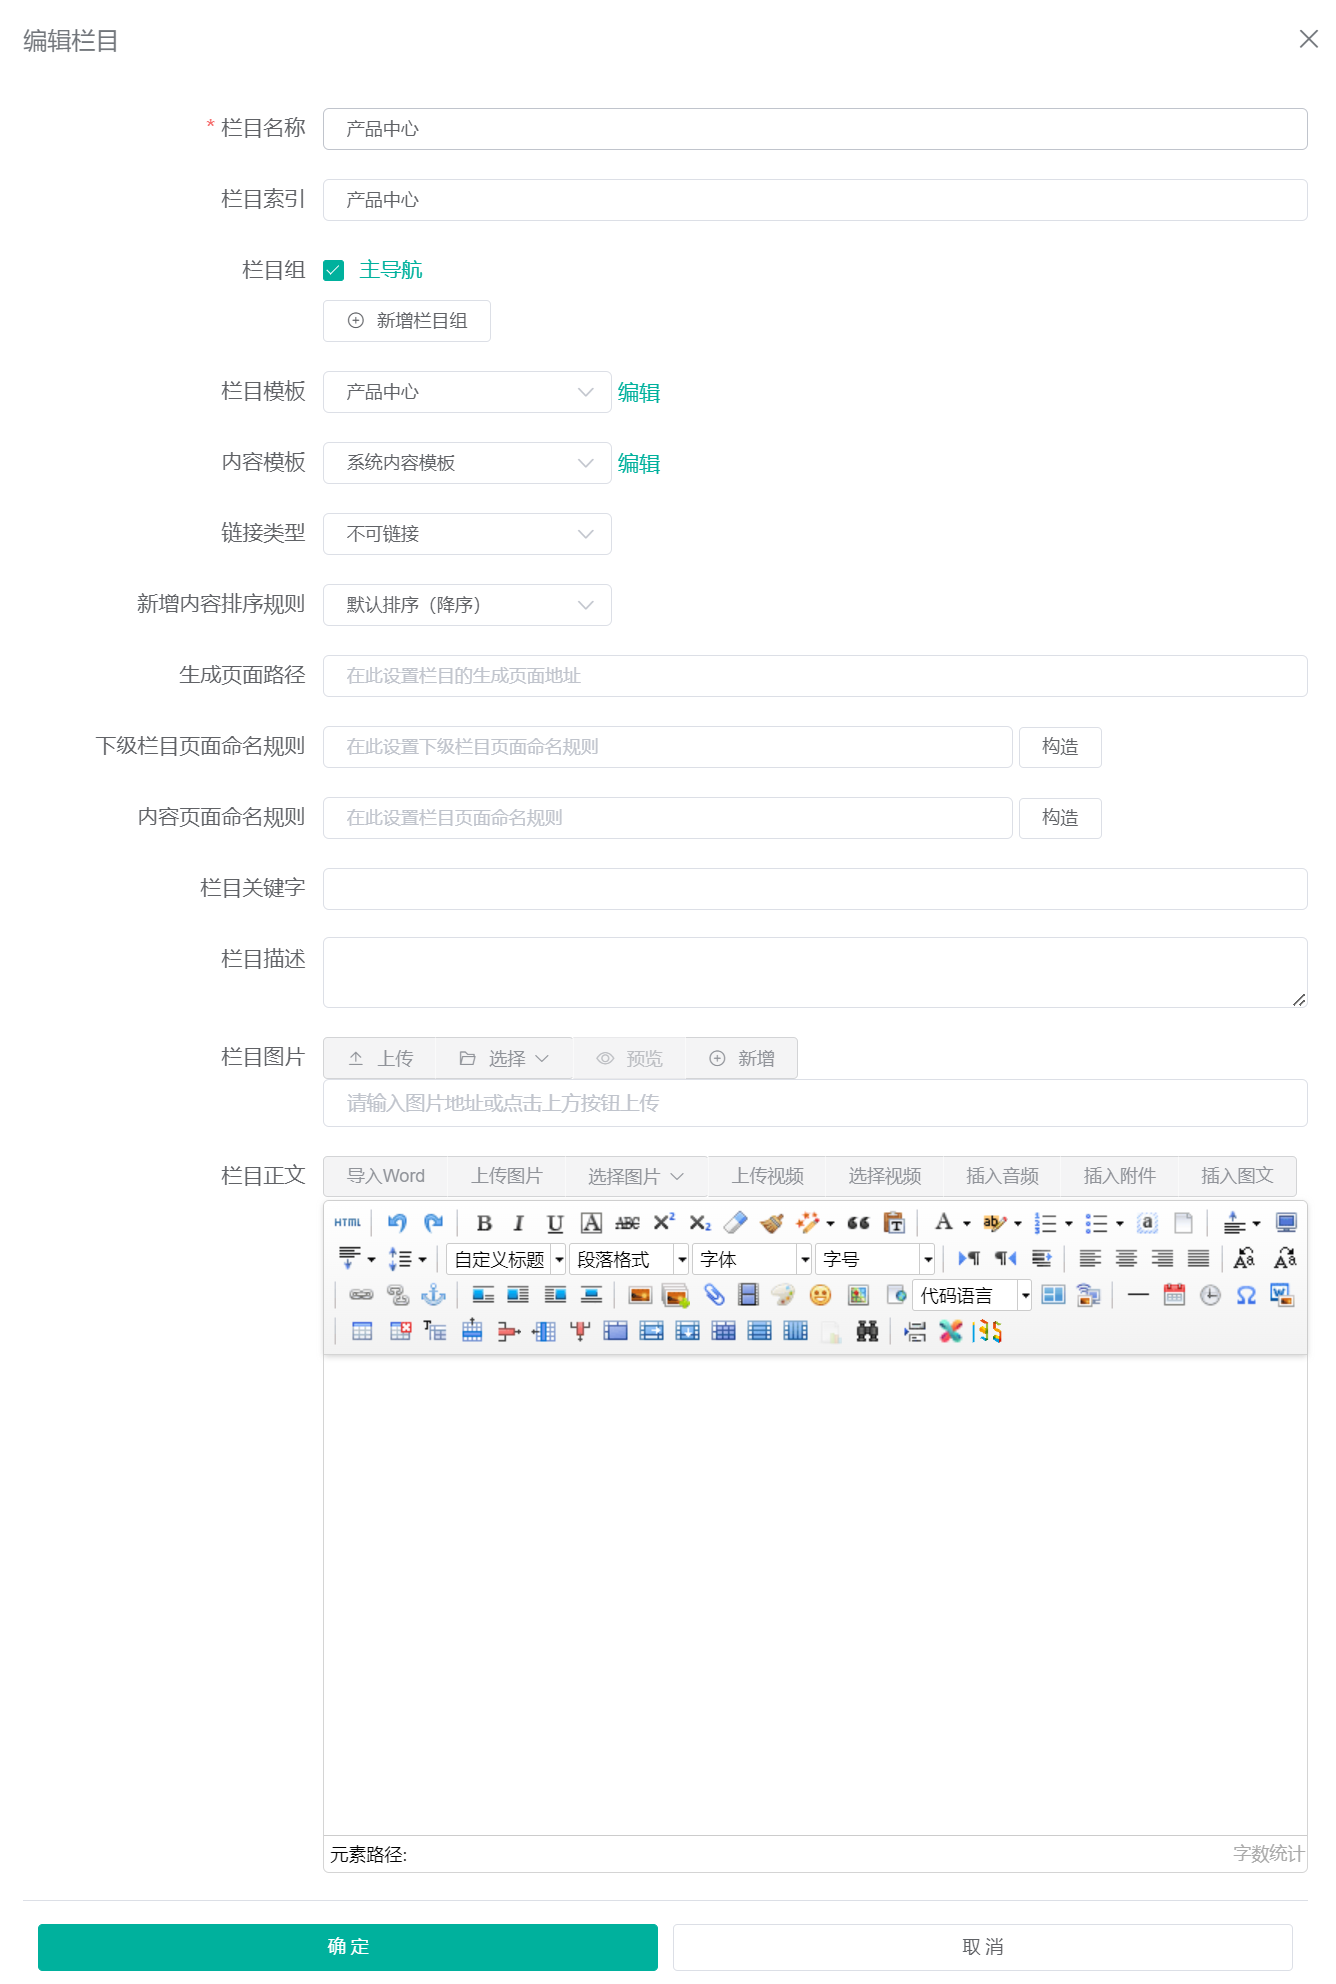Screen dimensions: 1336x1984
Task: Click the paperclip attachment icon
Action: point(714,1295)
